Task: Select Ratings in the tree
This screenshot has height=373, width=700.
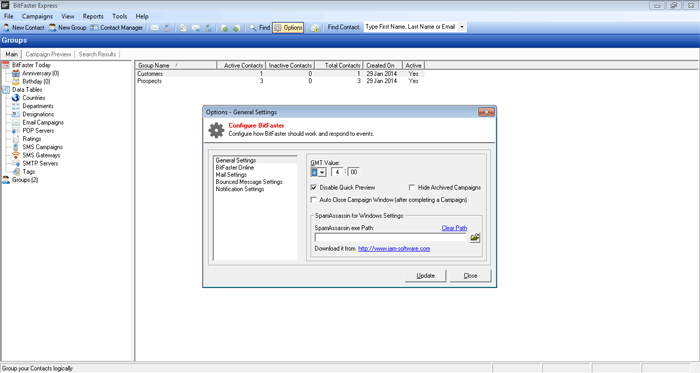Action: tap(32, 139)
